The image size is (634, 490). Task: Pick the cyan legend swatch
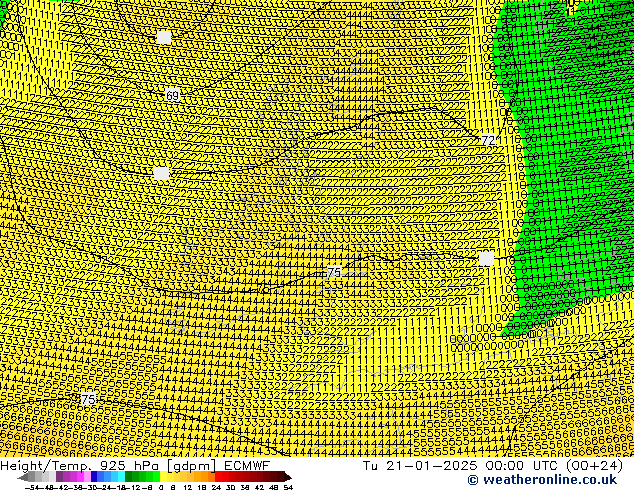point(121,476)
